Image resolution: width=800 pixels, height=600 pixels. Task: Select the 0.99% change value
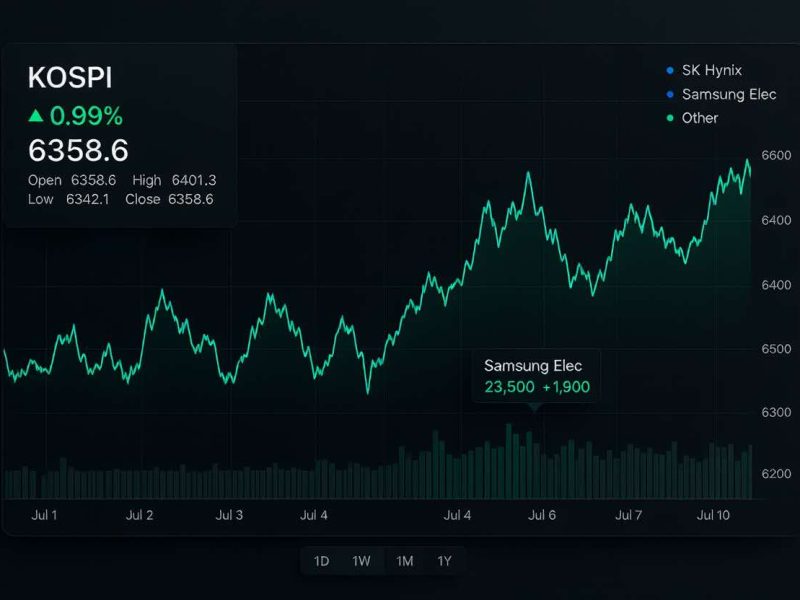pyautogui.click(x=86, y=116)
